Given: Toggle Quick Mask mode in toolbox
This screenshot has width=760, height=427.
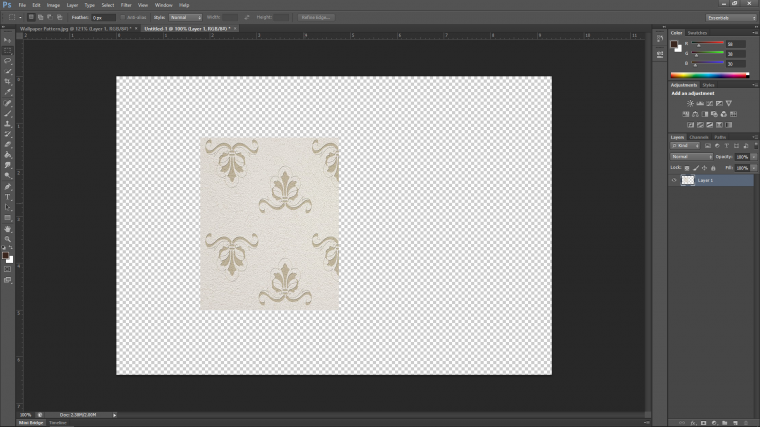Looking at the screenshot, I should (7, 269).
